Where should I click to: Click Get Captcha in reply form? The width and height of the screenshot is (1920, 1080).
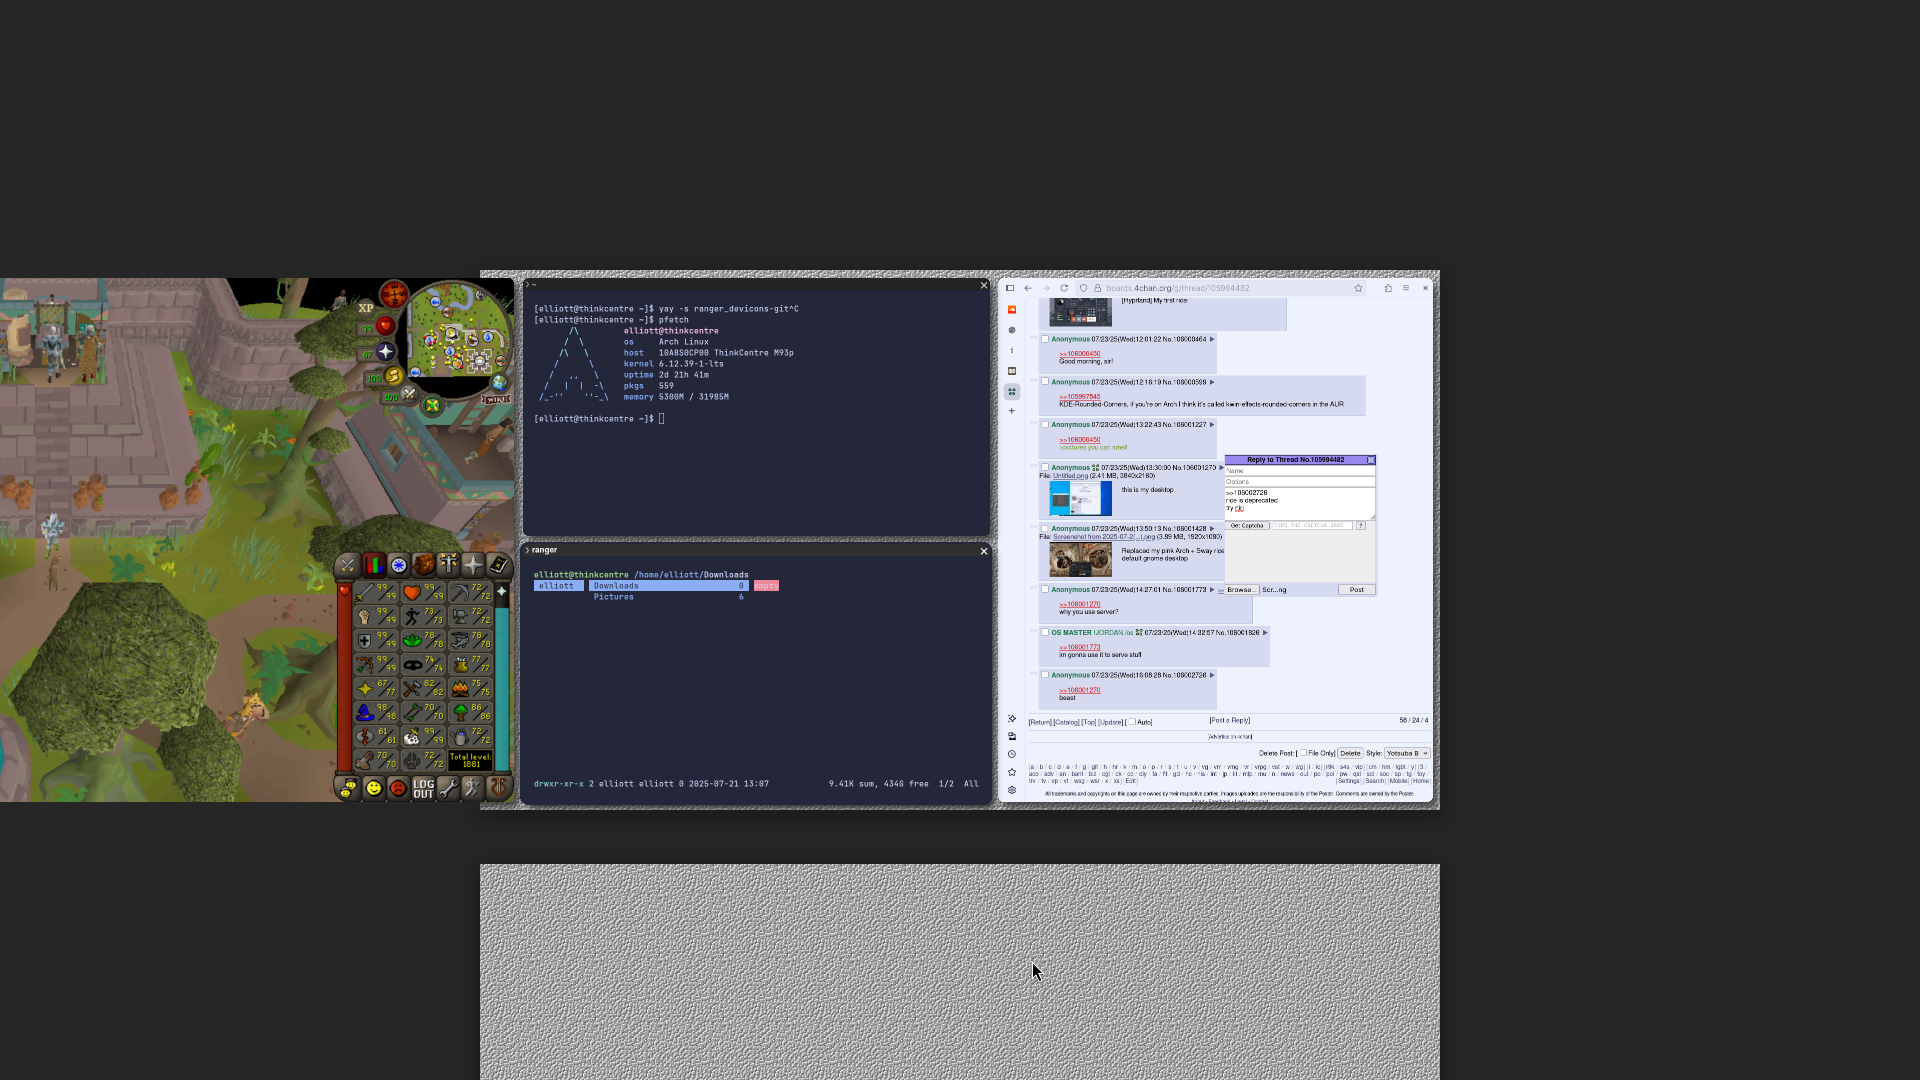[x=1247, y=525]
